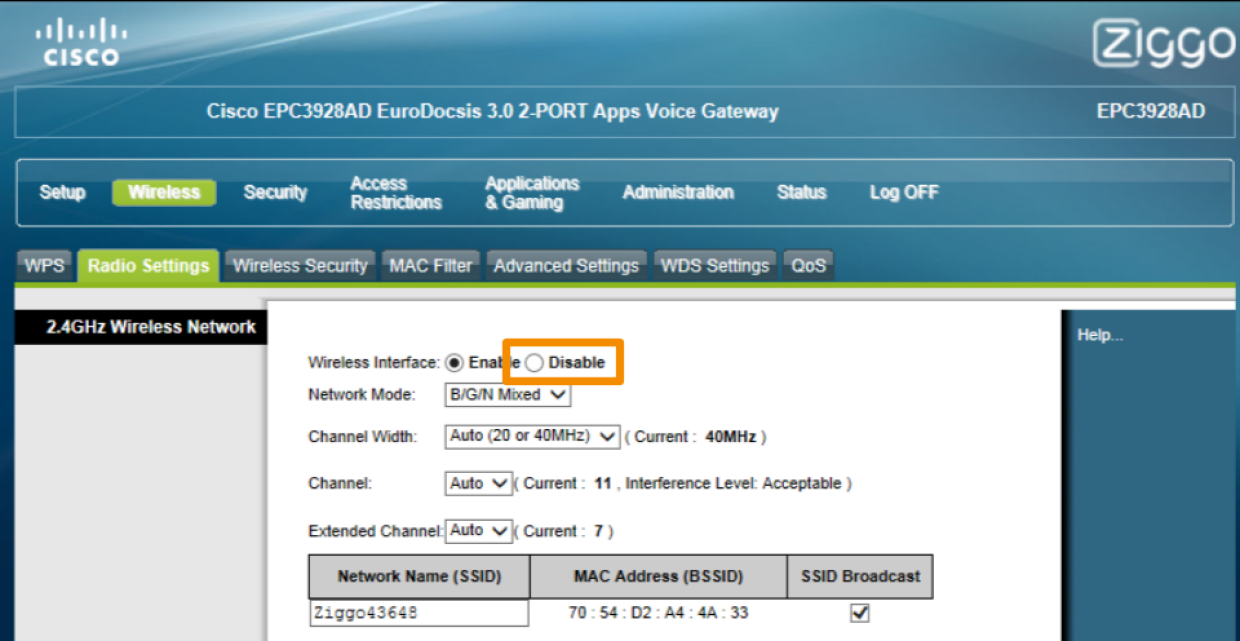This screenshot has height=641, width=1240.
Task: Uncheck the SSID Broadcast checkbox
Action: pos(859,612)
